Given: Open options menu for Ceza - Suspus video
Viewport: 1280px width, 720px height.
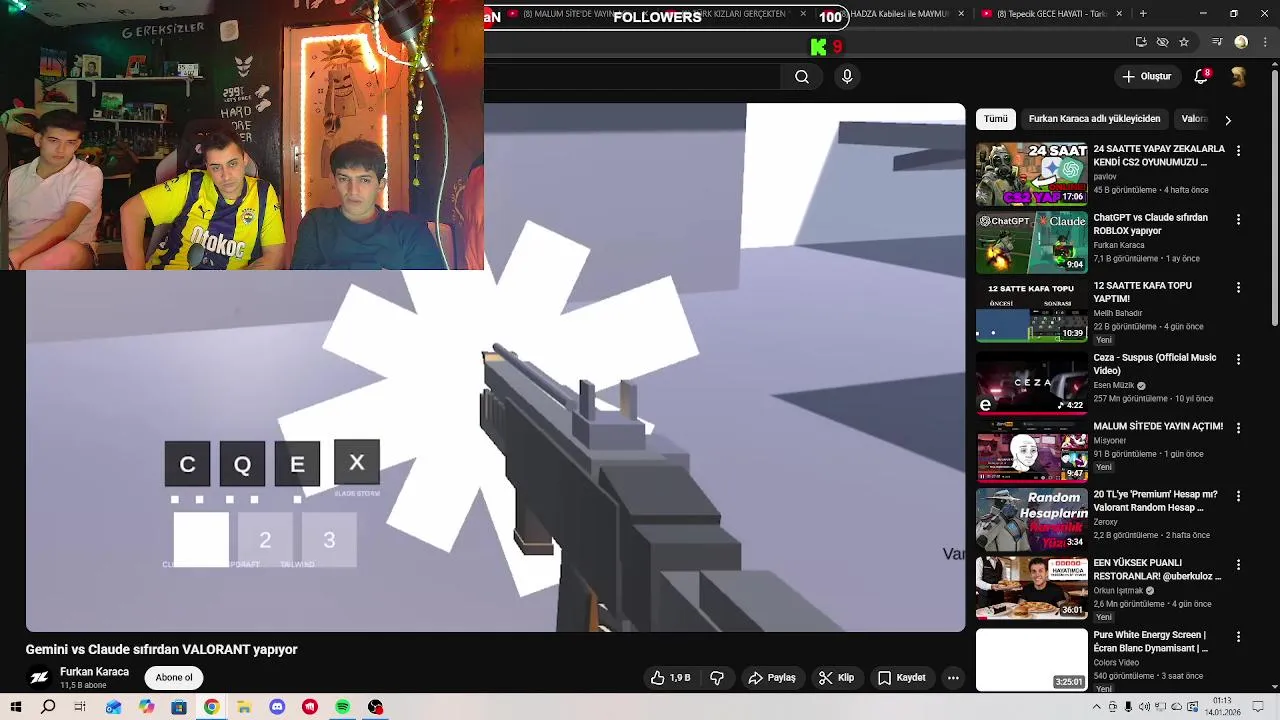Looking at the screenshot, I should click(1238, 359).
